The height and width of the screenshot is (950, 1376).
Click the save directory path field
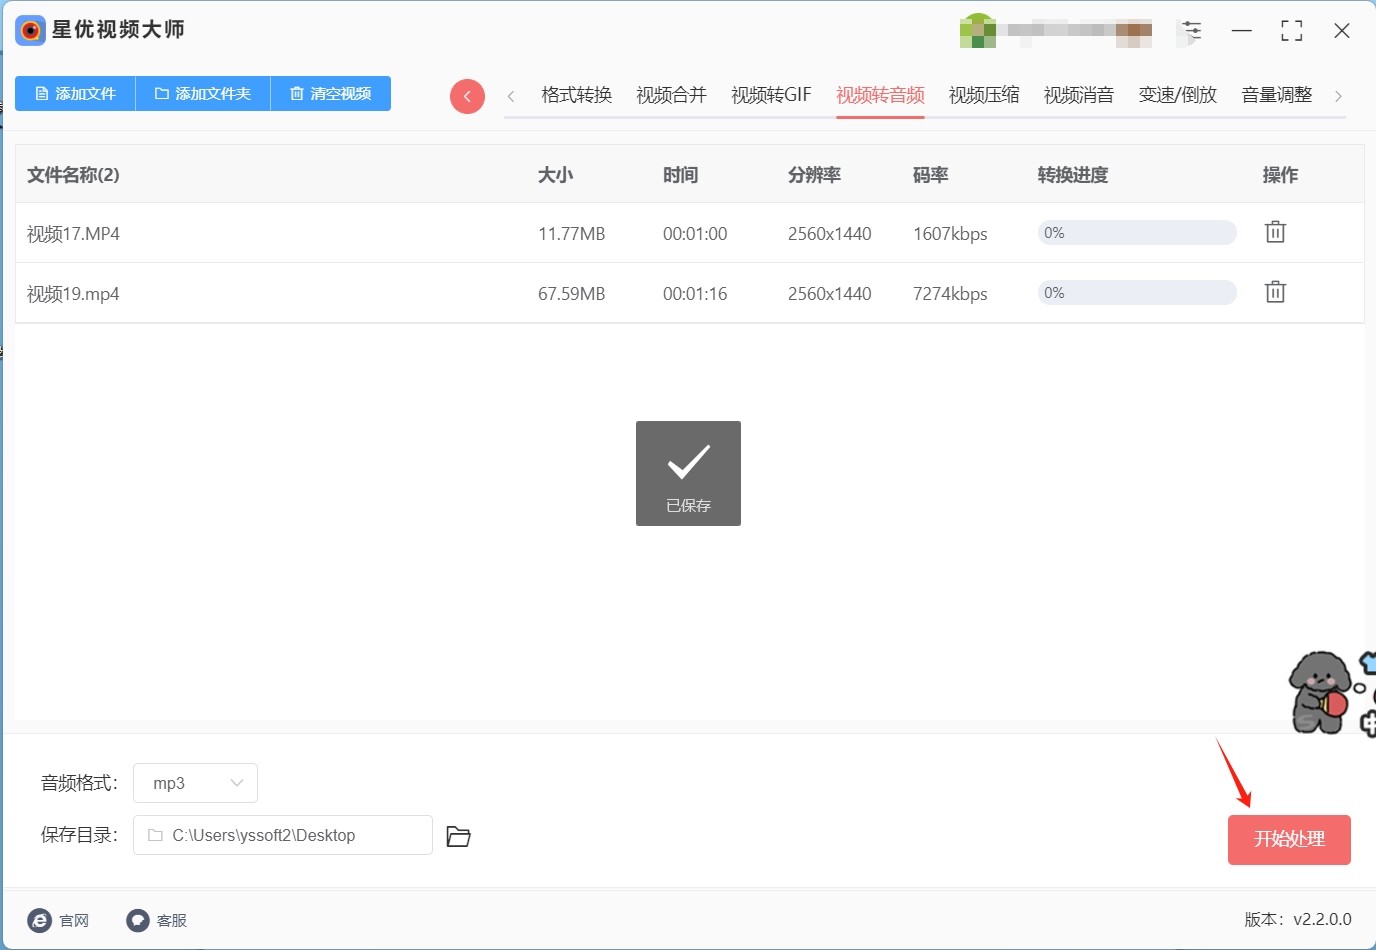283,835
